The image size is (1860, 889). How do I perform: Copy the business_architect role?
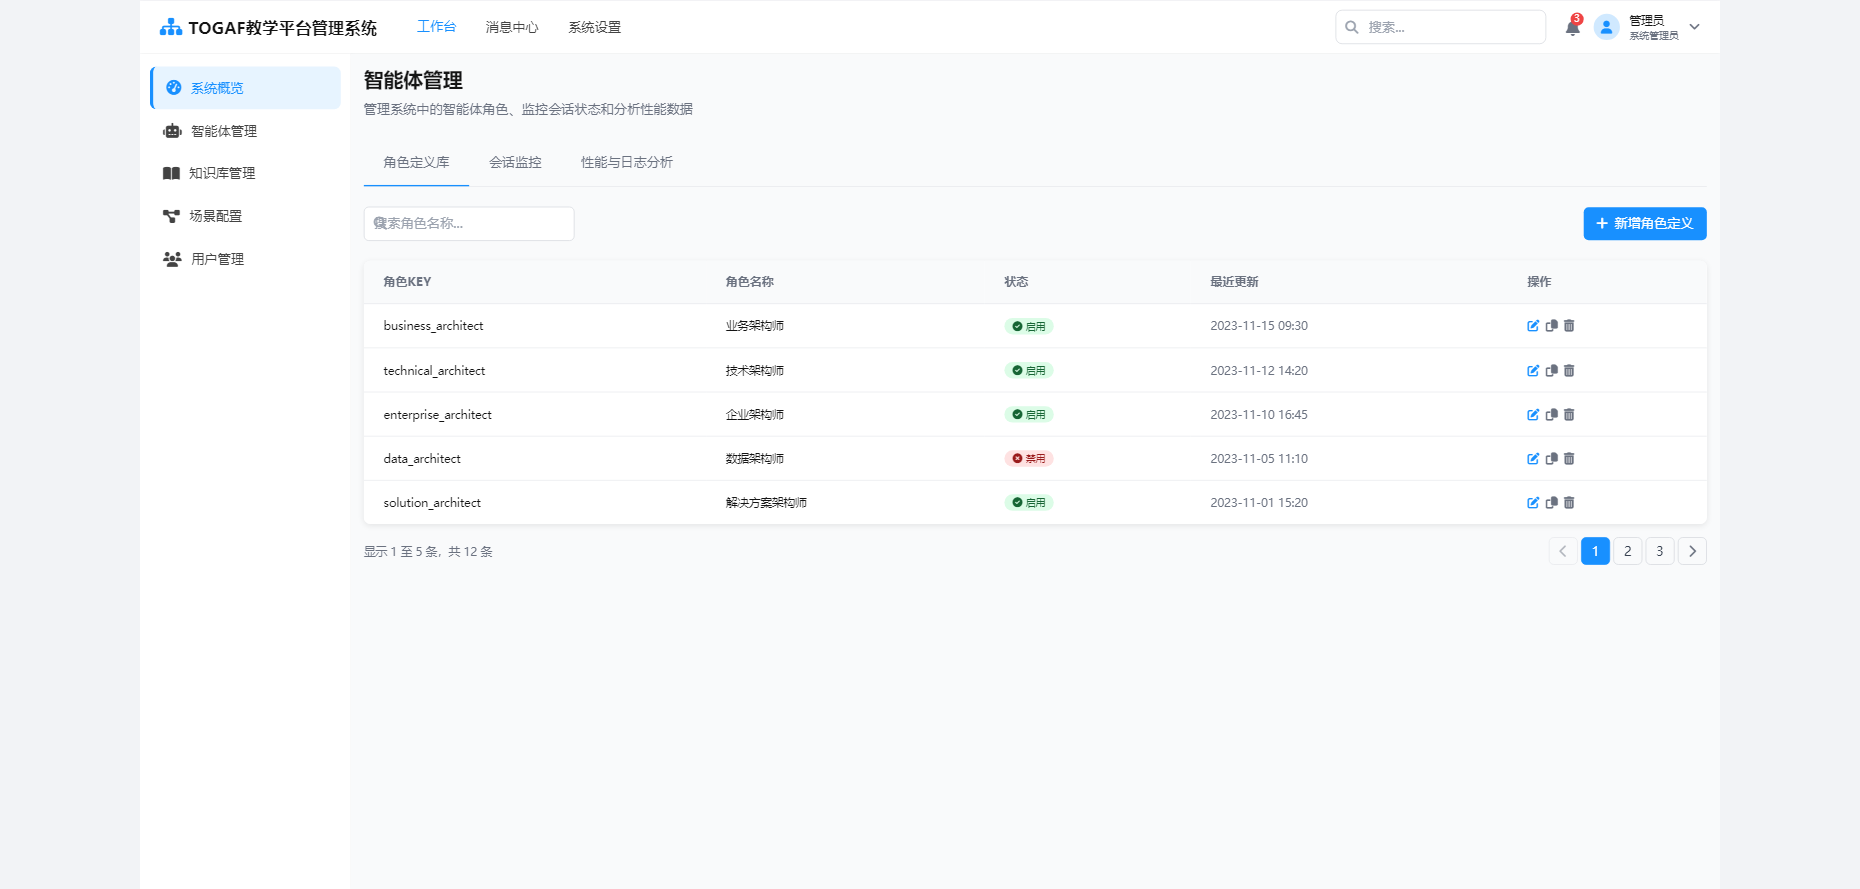[1551, 326]
